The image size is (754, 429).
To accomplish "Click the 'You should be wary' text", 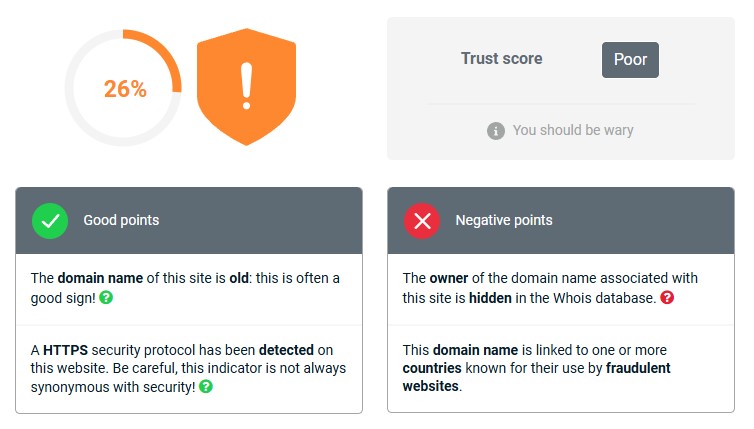I will [573, 131].
